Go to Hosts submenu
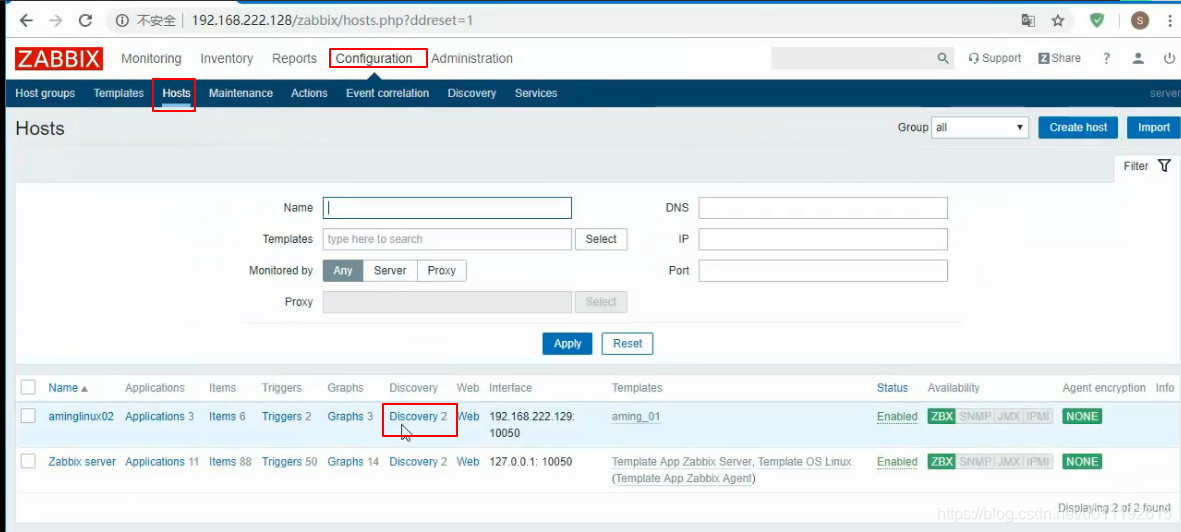This screenshot has height=532, width=1181. 176,93
